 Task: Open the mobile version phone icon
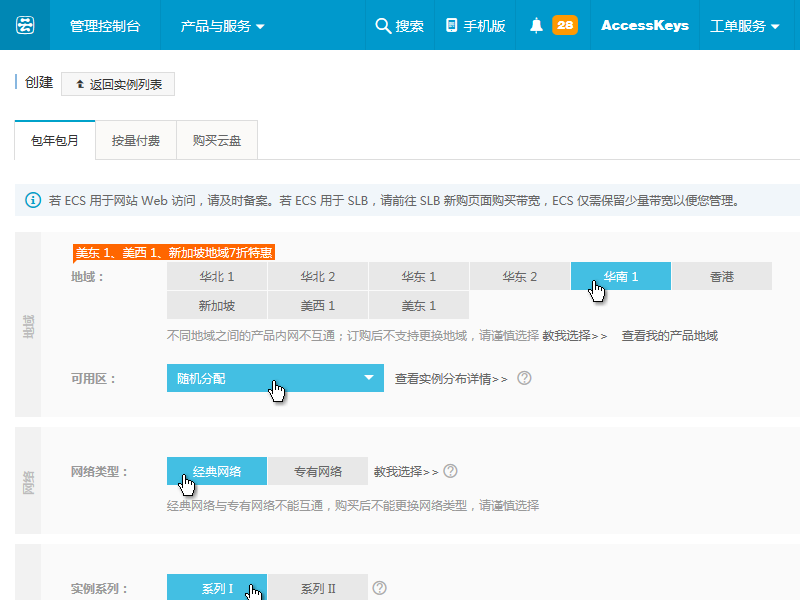coord(451,26)
